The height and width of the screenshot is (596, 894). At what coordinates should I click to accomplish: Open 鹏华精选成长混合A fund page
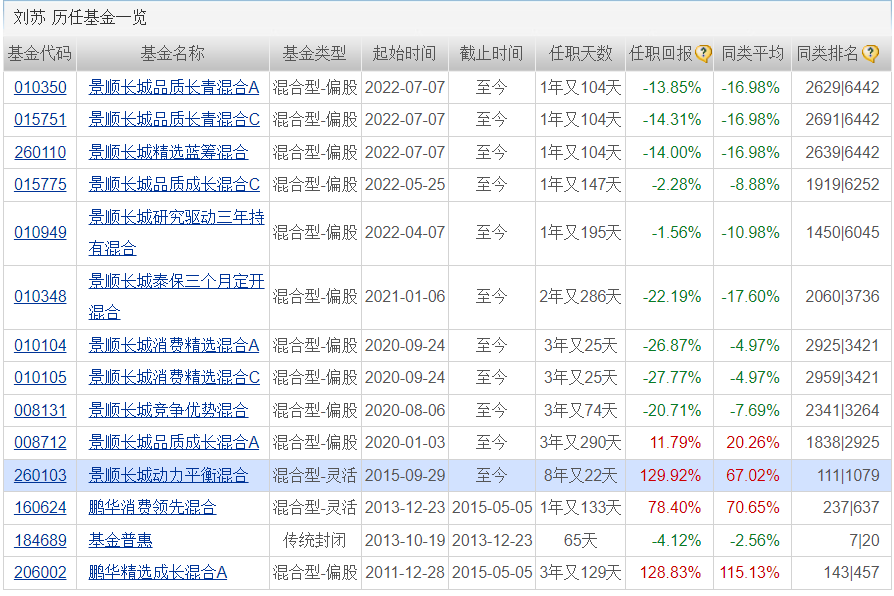(x=158, y=572)
